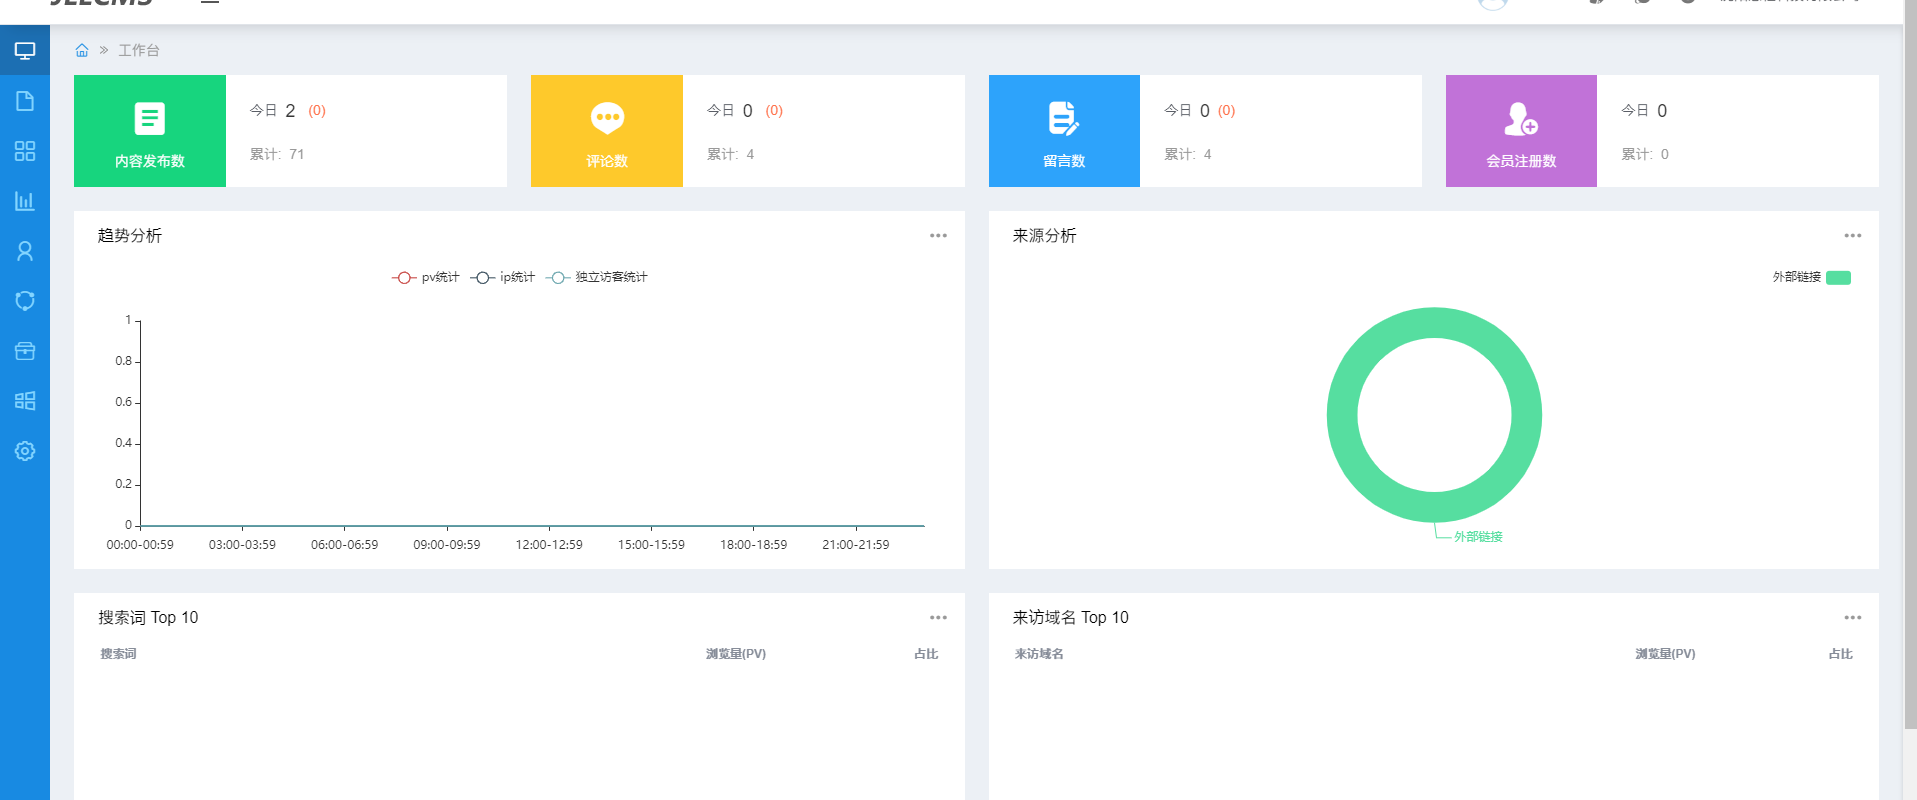Click the home icon in breadcrumb
Viewport: 1917px width, 800px height.
tap(82, 50)
